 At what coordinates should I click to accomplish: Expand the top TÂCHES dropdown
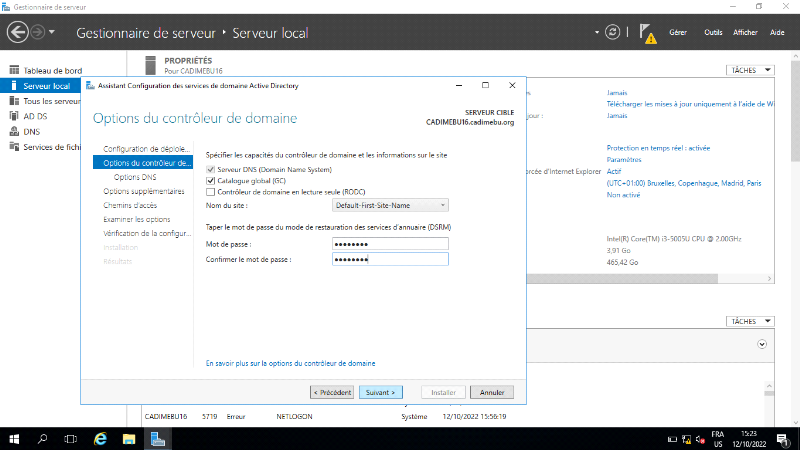(750, 71)
